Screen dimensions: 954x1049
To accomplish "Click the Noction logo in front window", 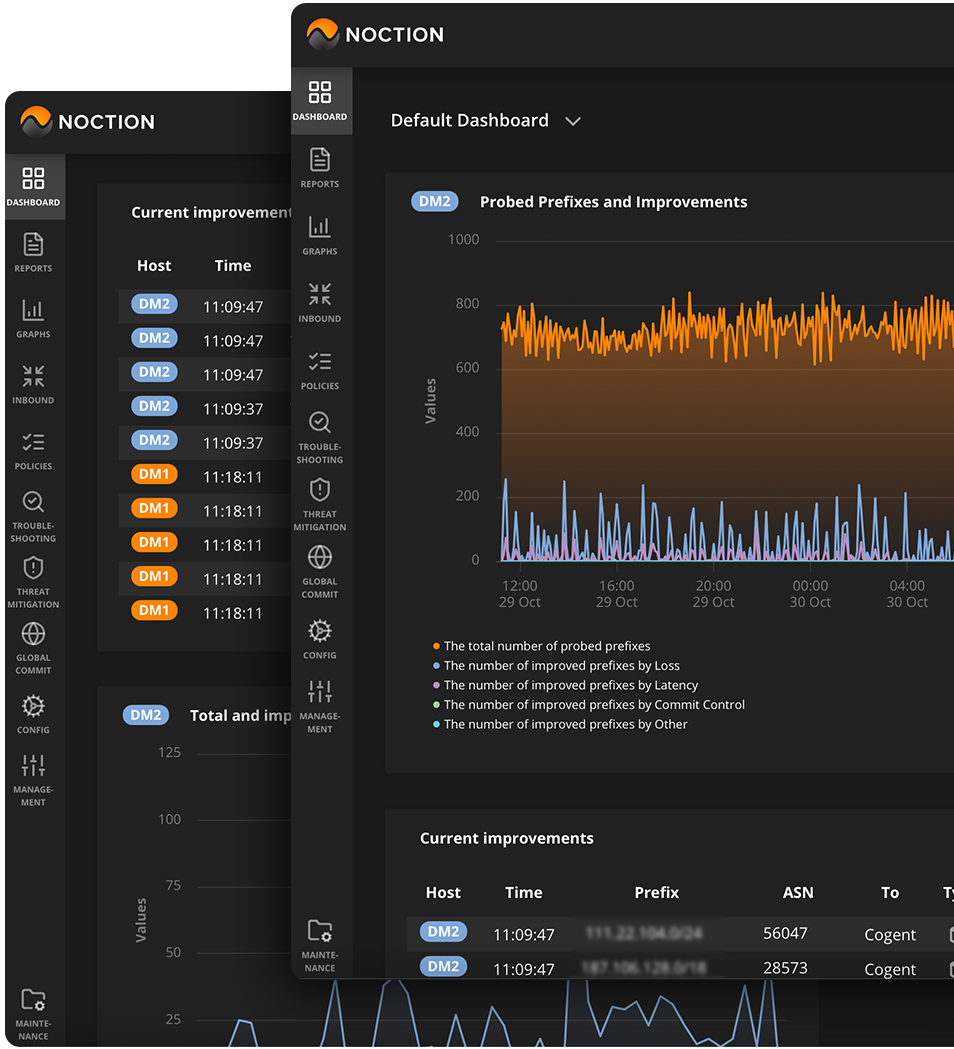I will [375, 35].
